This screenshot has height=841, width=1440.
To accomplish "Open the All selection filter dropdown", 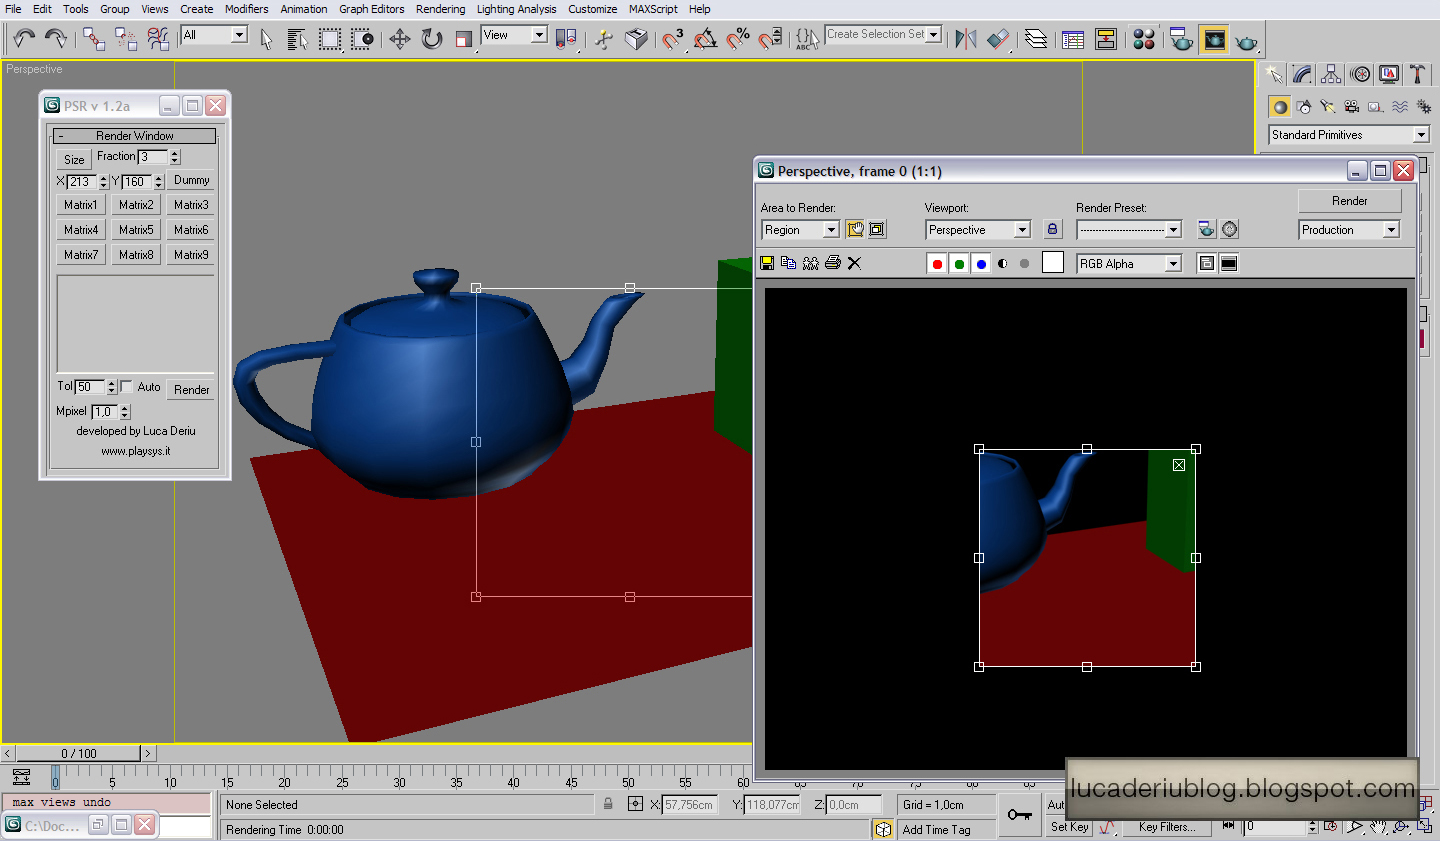I will click(x=214, y=35).
